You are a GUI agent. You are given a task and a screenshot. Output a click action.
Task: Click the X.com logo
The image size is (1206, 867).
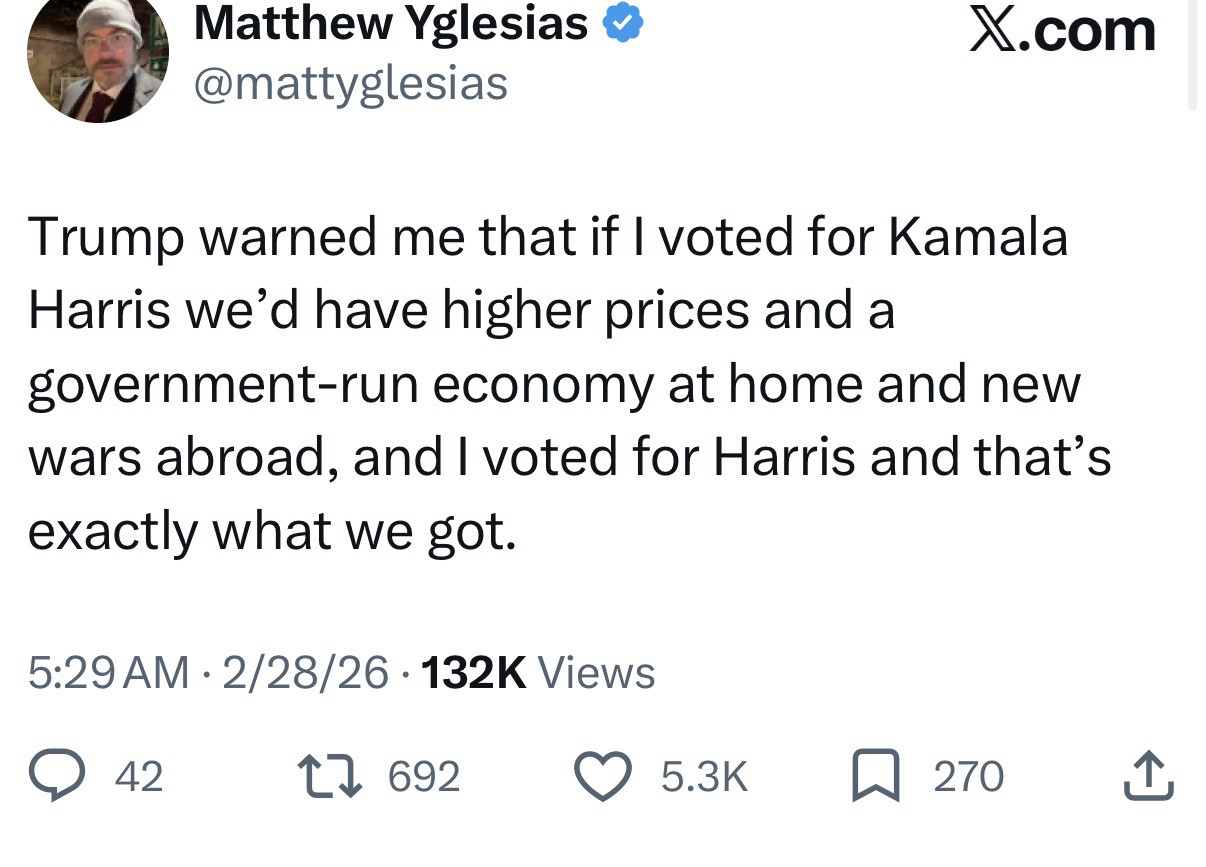[x=1062, y=30]
